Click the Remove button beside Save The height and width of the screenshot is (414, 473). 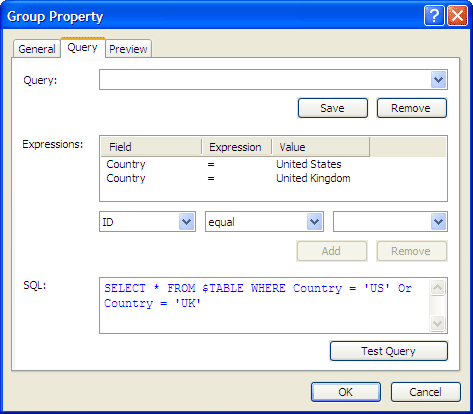pos(412,108)
